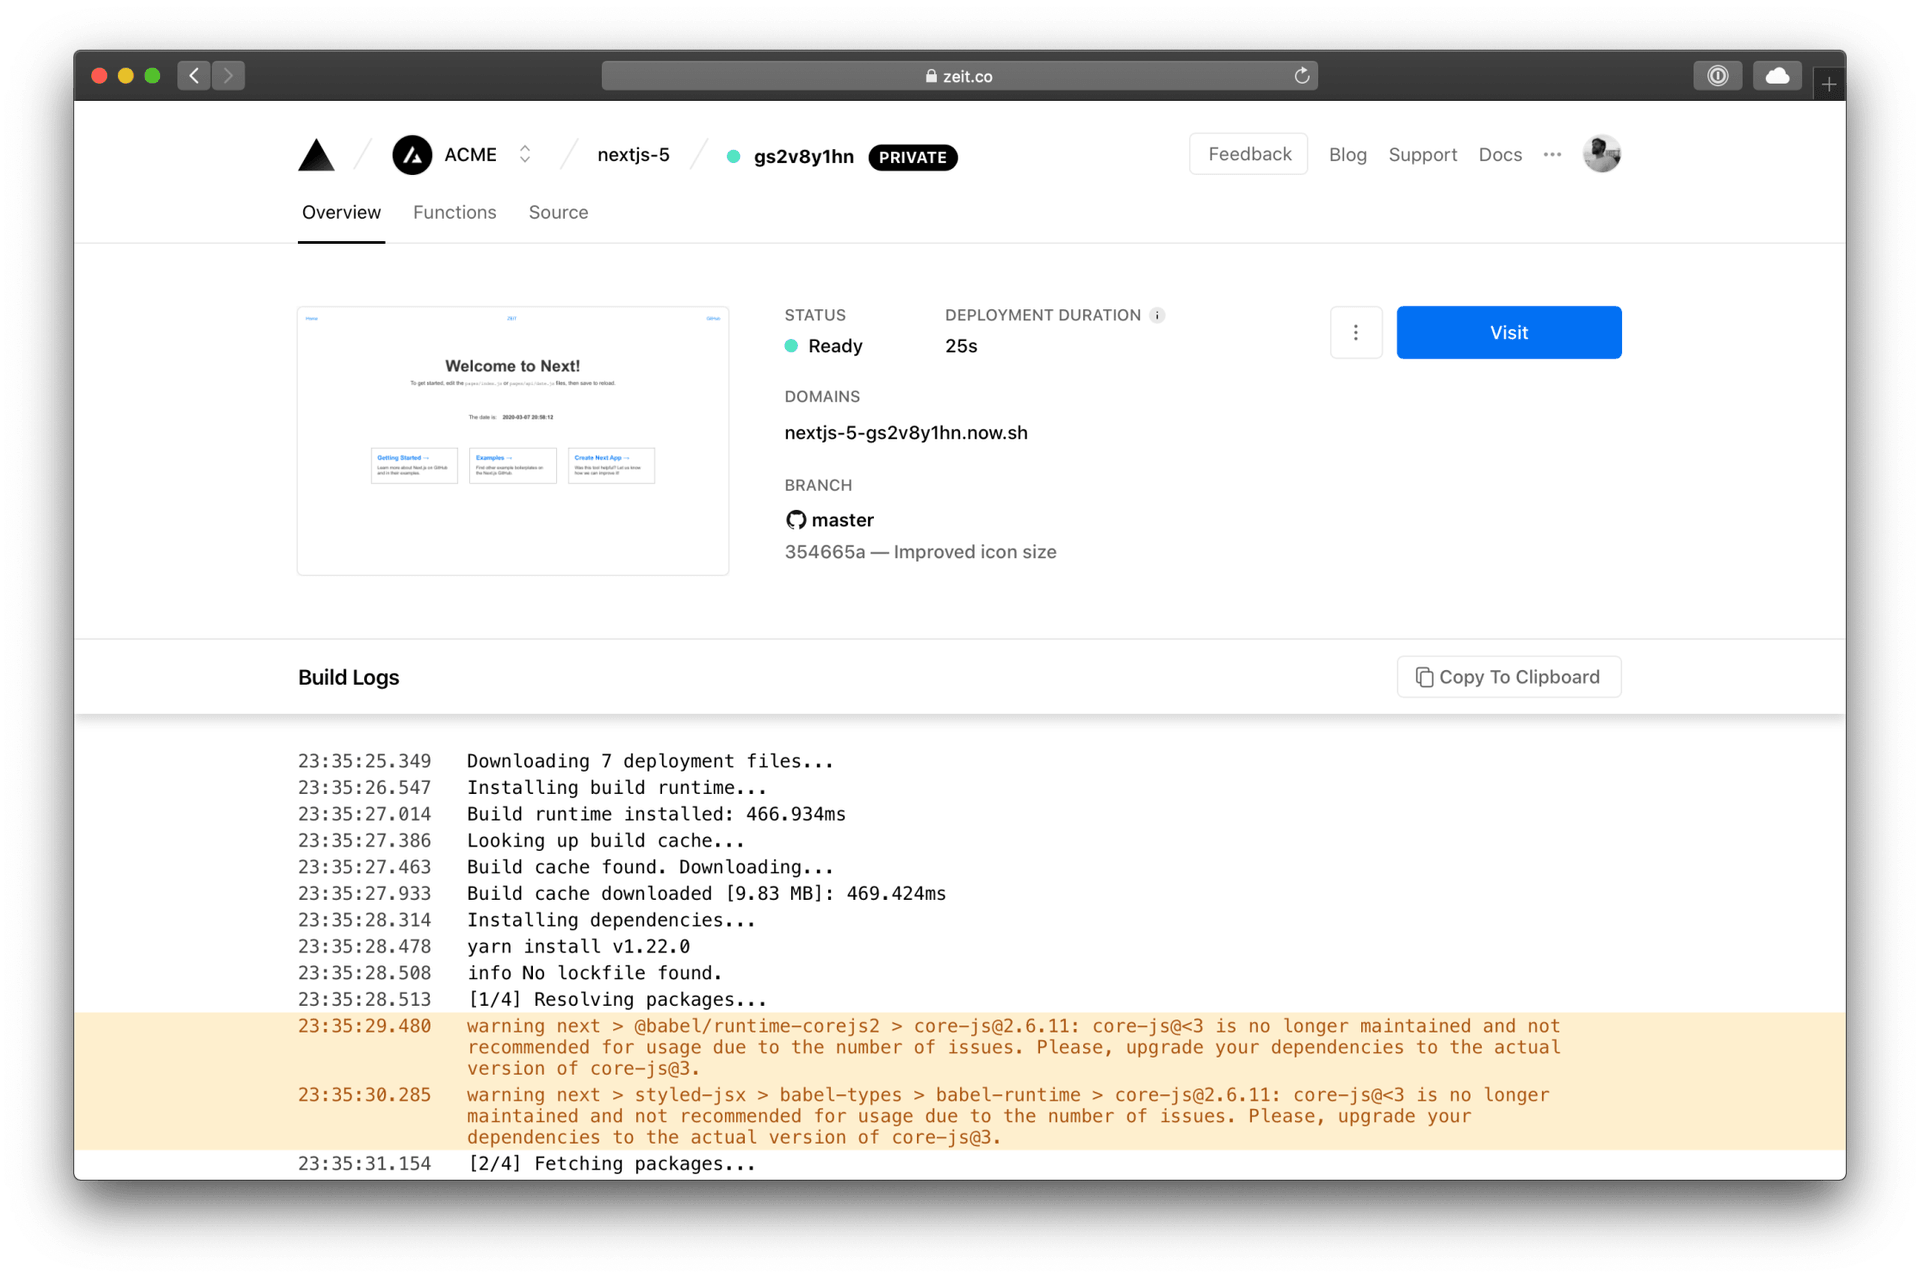The height and width of the screenshot is (1278, 1920).
Task: Select the warning log at 23:35:29.480
Action: 960,1047
